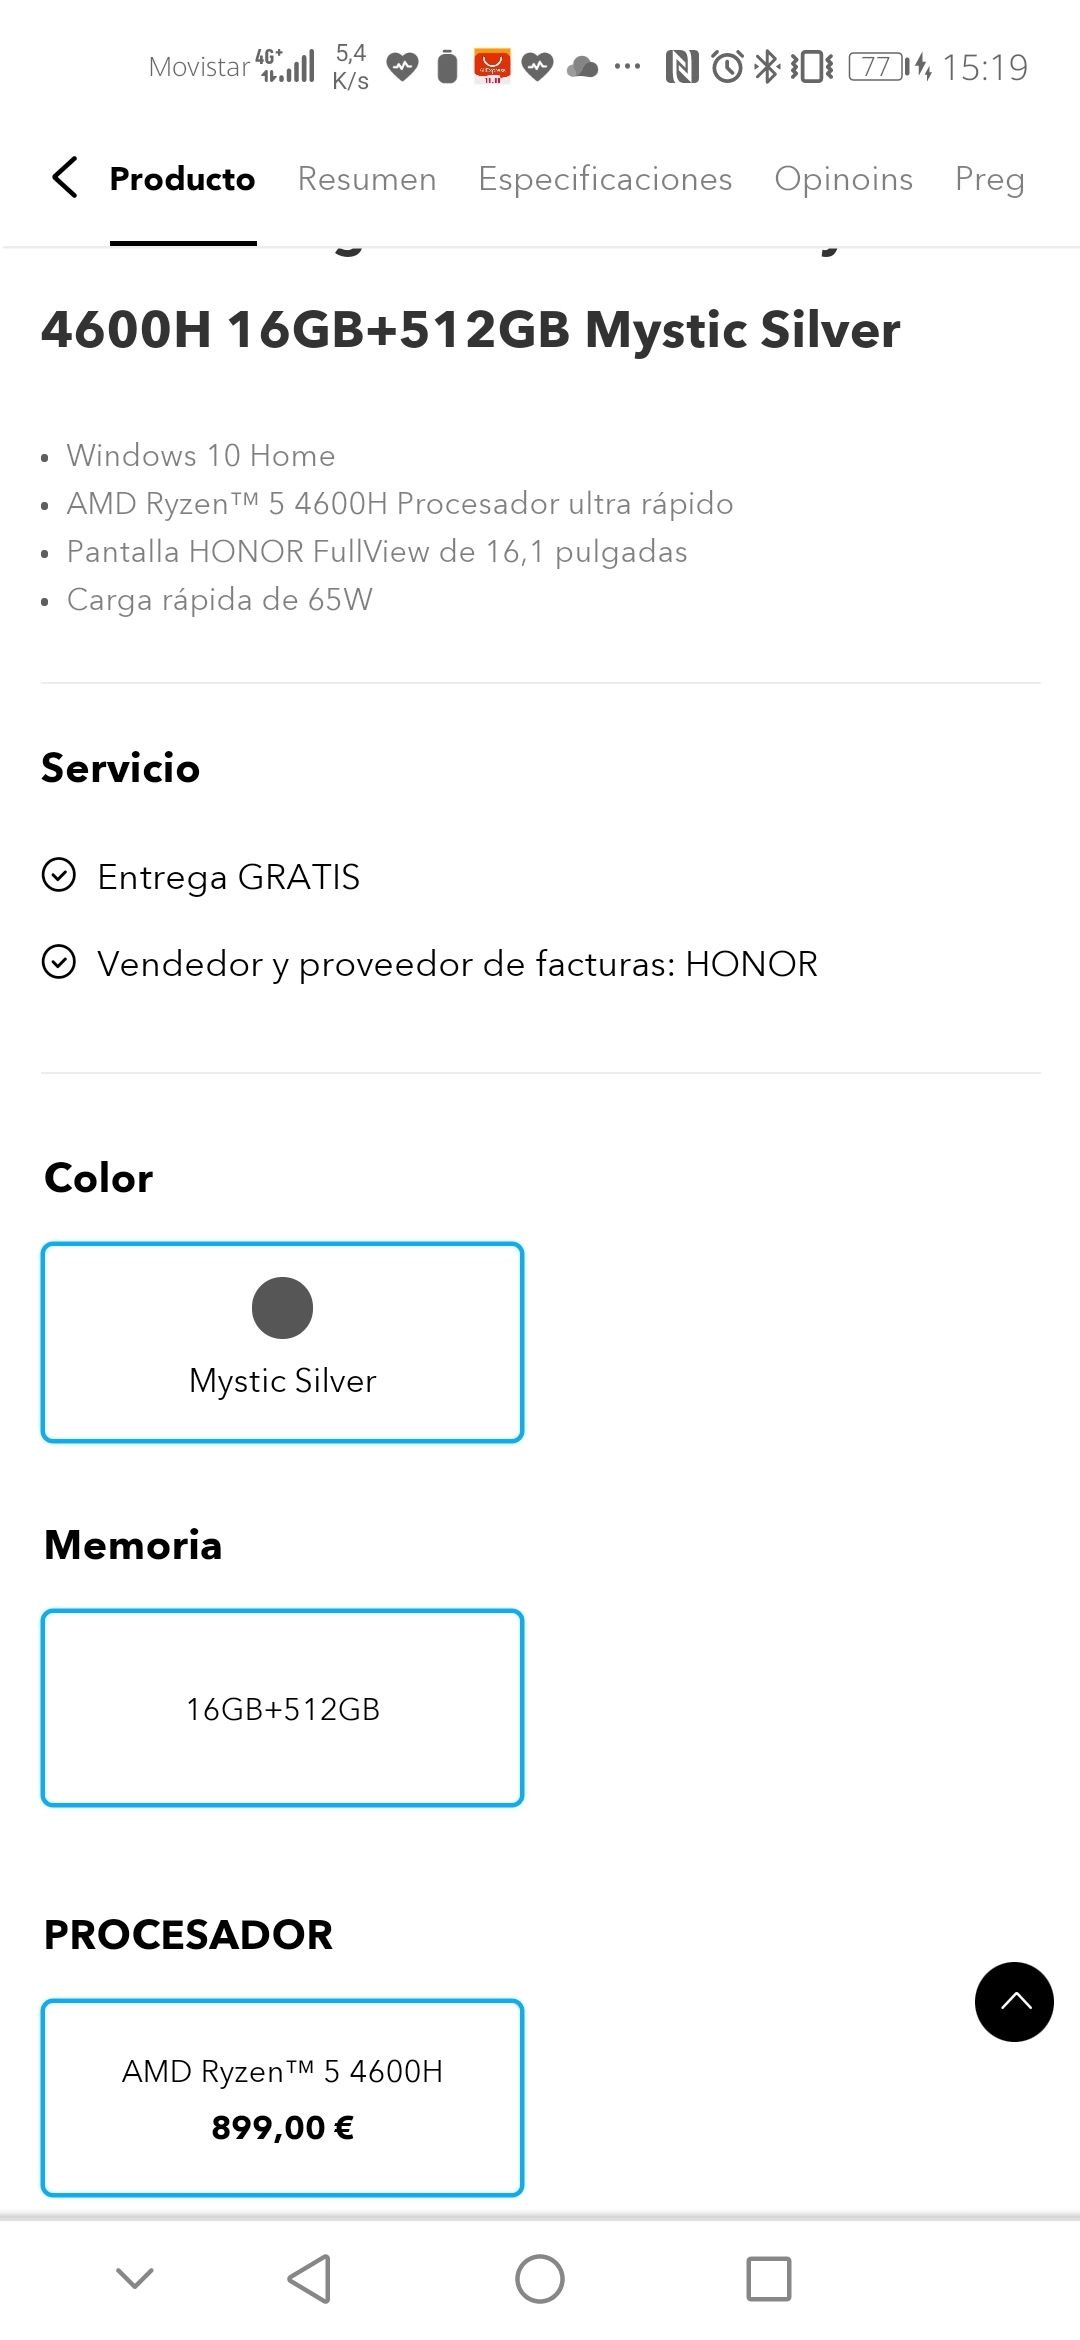Screen dimensions: 1080x2340
Task: Tap the Mystic Silver color circle swatch
Action: [282, 1306]
